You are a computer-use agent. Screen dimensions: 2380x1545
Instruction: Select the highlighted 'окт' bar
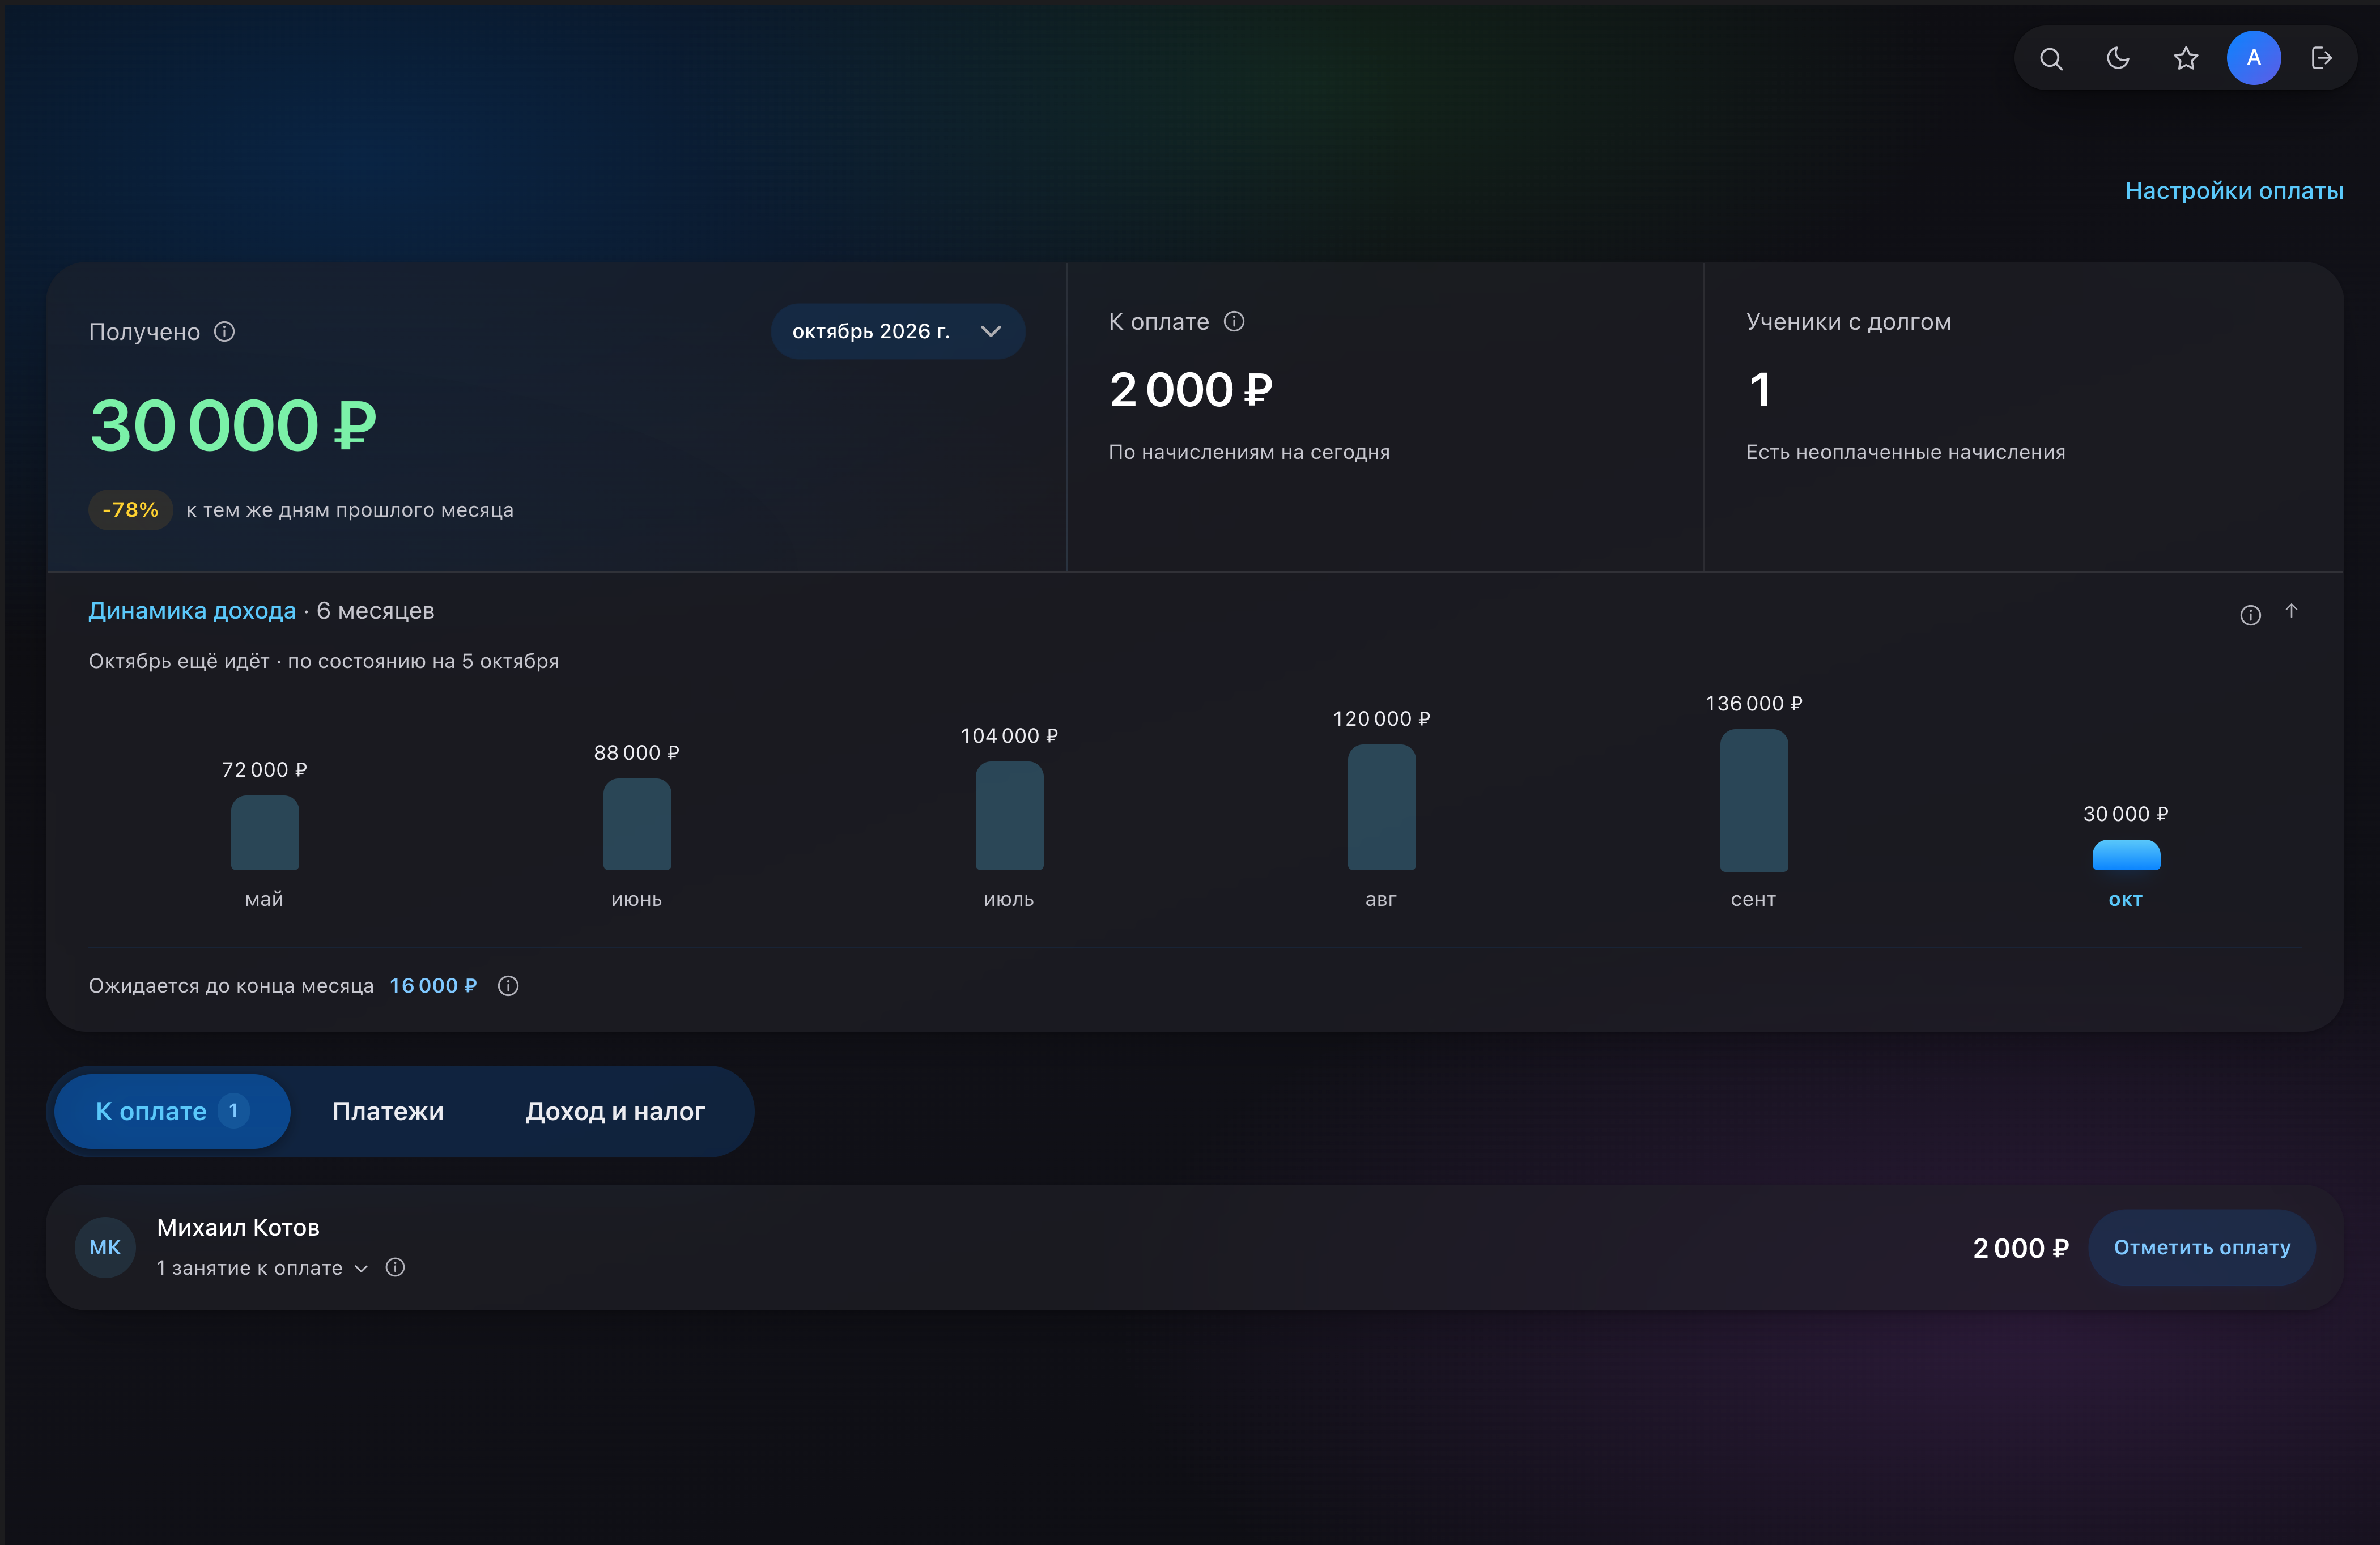[2126, 855]
